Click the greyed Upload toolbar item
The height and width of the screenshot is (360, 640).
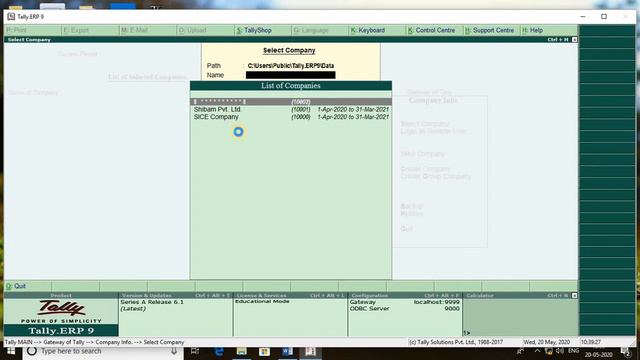(x=192, y=30)
